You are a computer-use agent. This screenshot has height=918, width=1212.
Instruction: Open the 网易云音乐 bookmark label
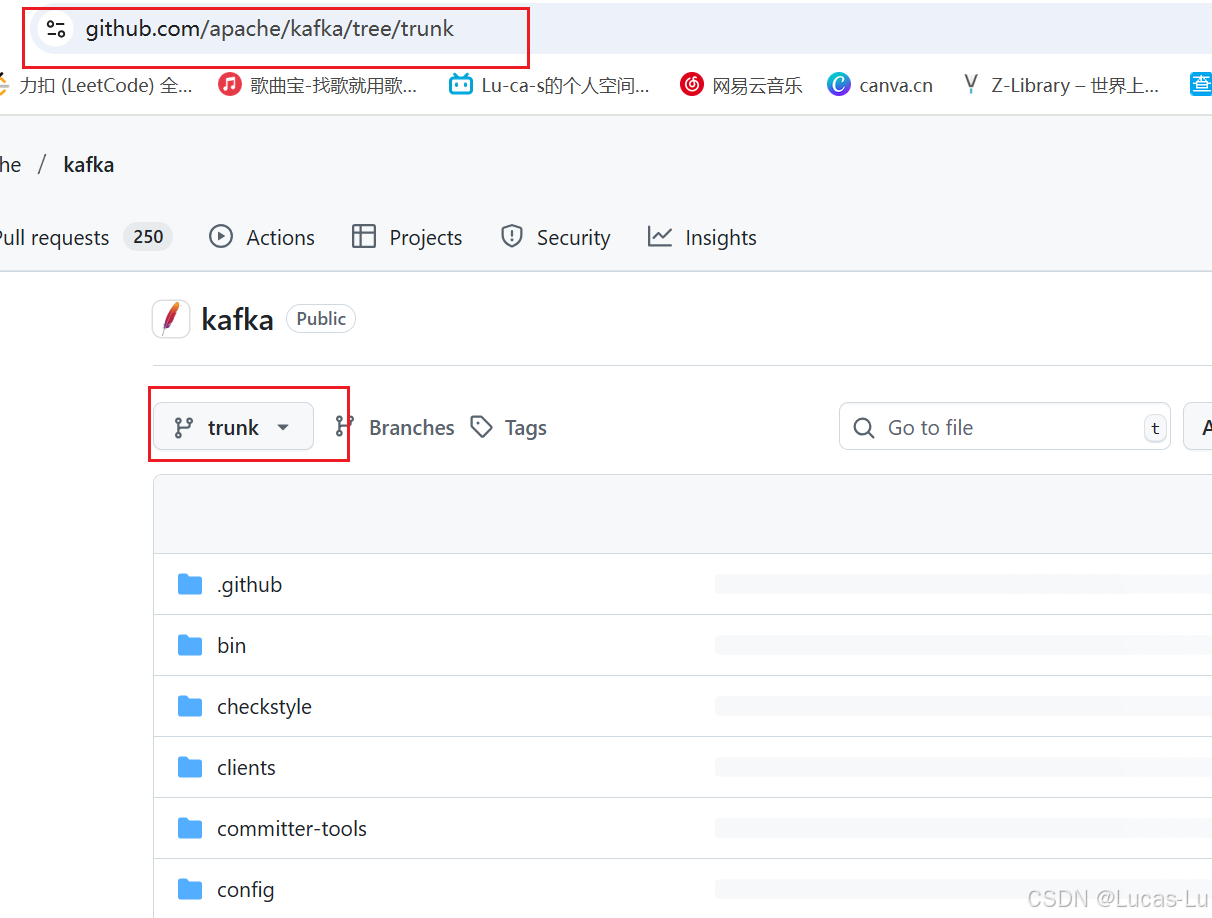757,85
